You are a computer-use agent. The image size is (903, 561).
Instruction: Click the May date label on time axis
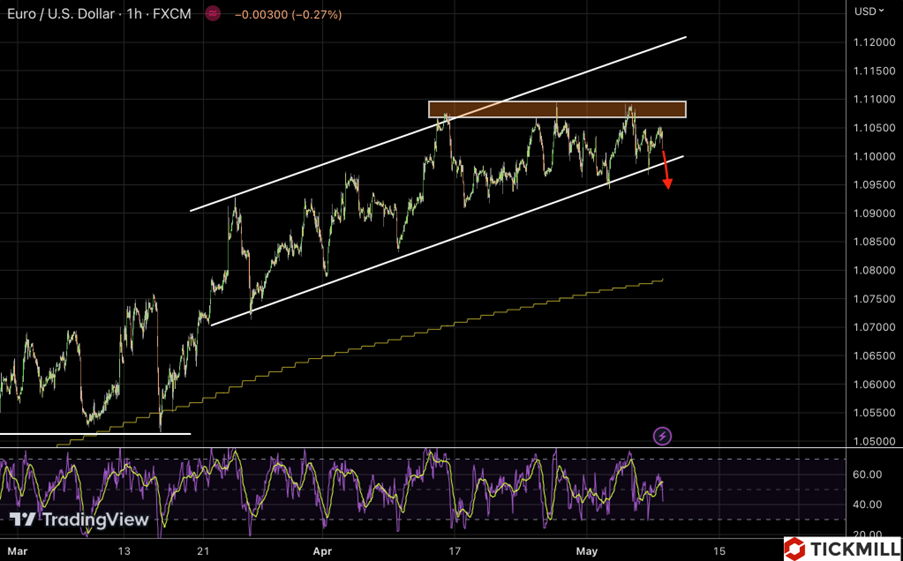click(x=587, y=551)
